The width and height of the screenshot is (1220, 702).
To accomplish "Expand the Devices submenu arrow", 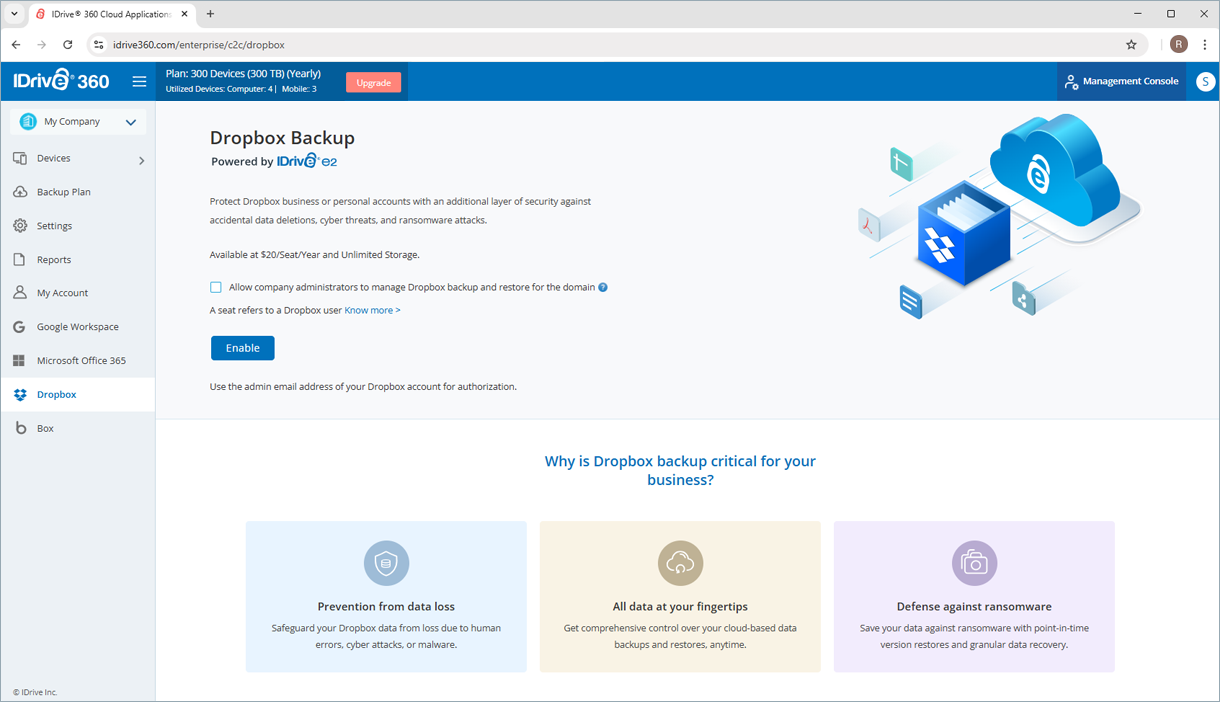I will [x=141, y=160].
